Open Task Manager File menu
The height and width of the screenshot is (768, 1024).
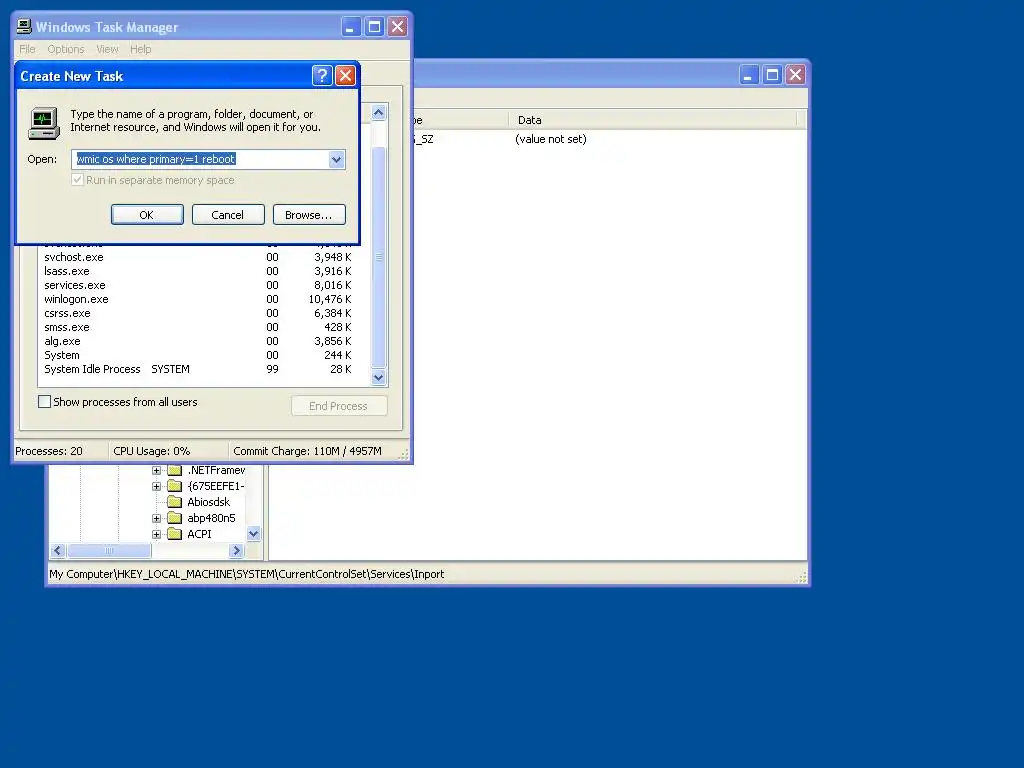tap(27, 49)
